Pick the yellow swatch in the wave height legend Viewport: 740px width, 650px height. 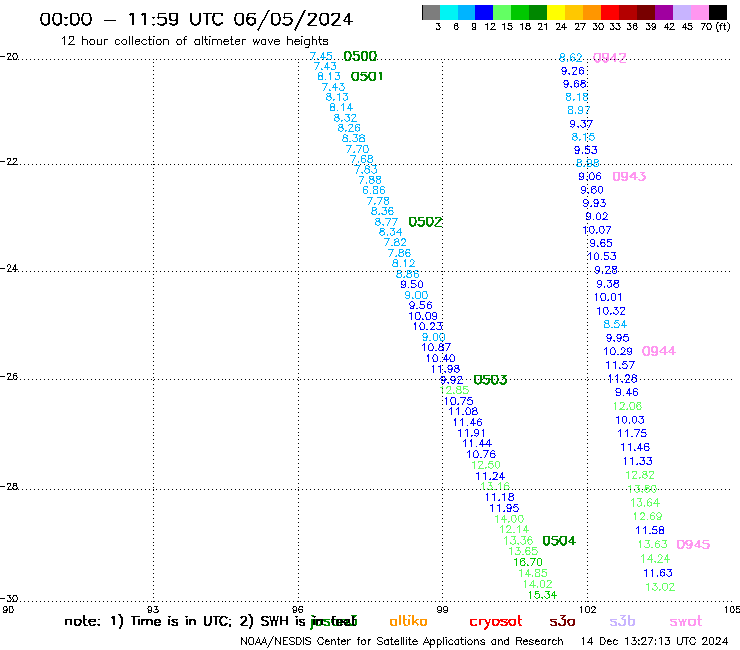[x=556, y=12]
